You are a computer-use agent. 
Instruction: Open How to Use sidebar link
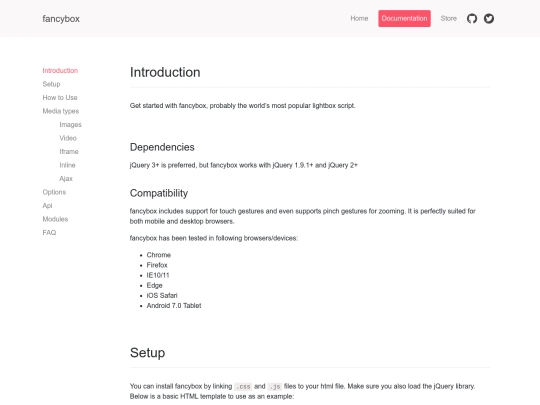[x=60, y=97]
